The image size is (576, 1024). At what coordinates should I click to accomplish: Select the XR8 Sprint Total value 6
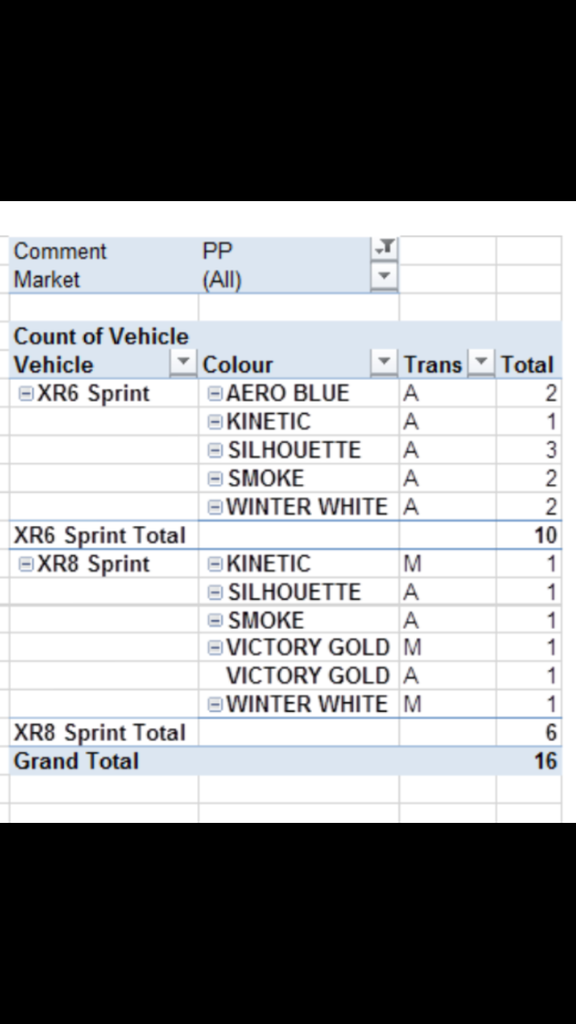pyautogui.click(x=528, y=732)
